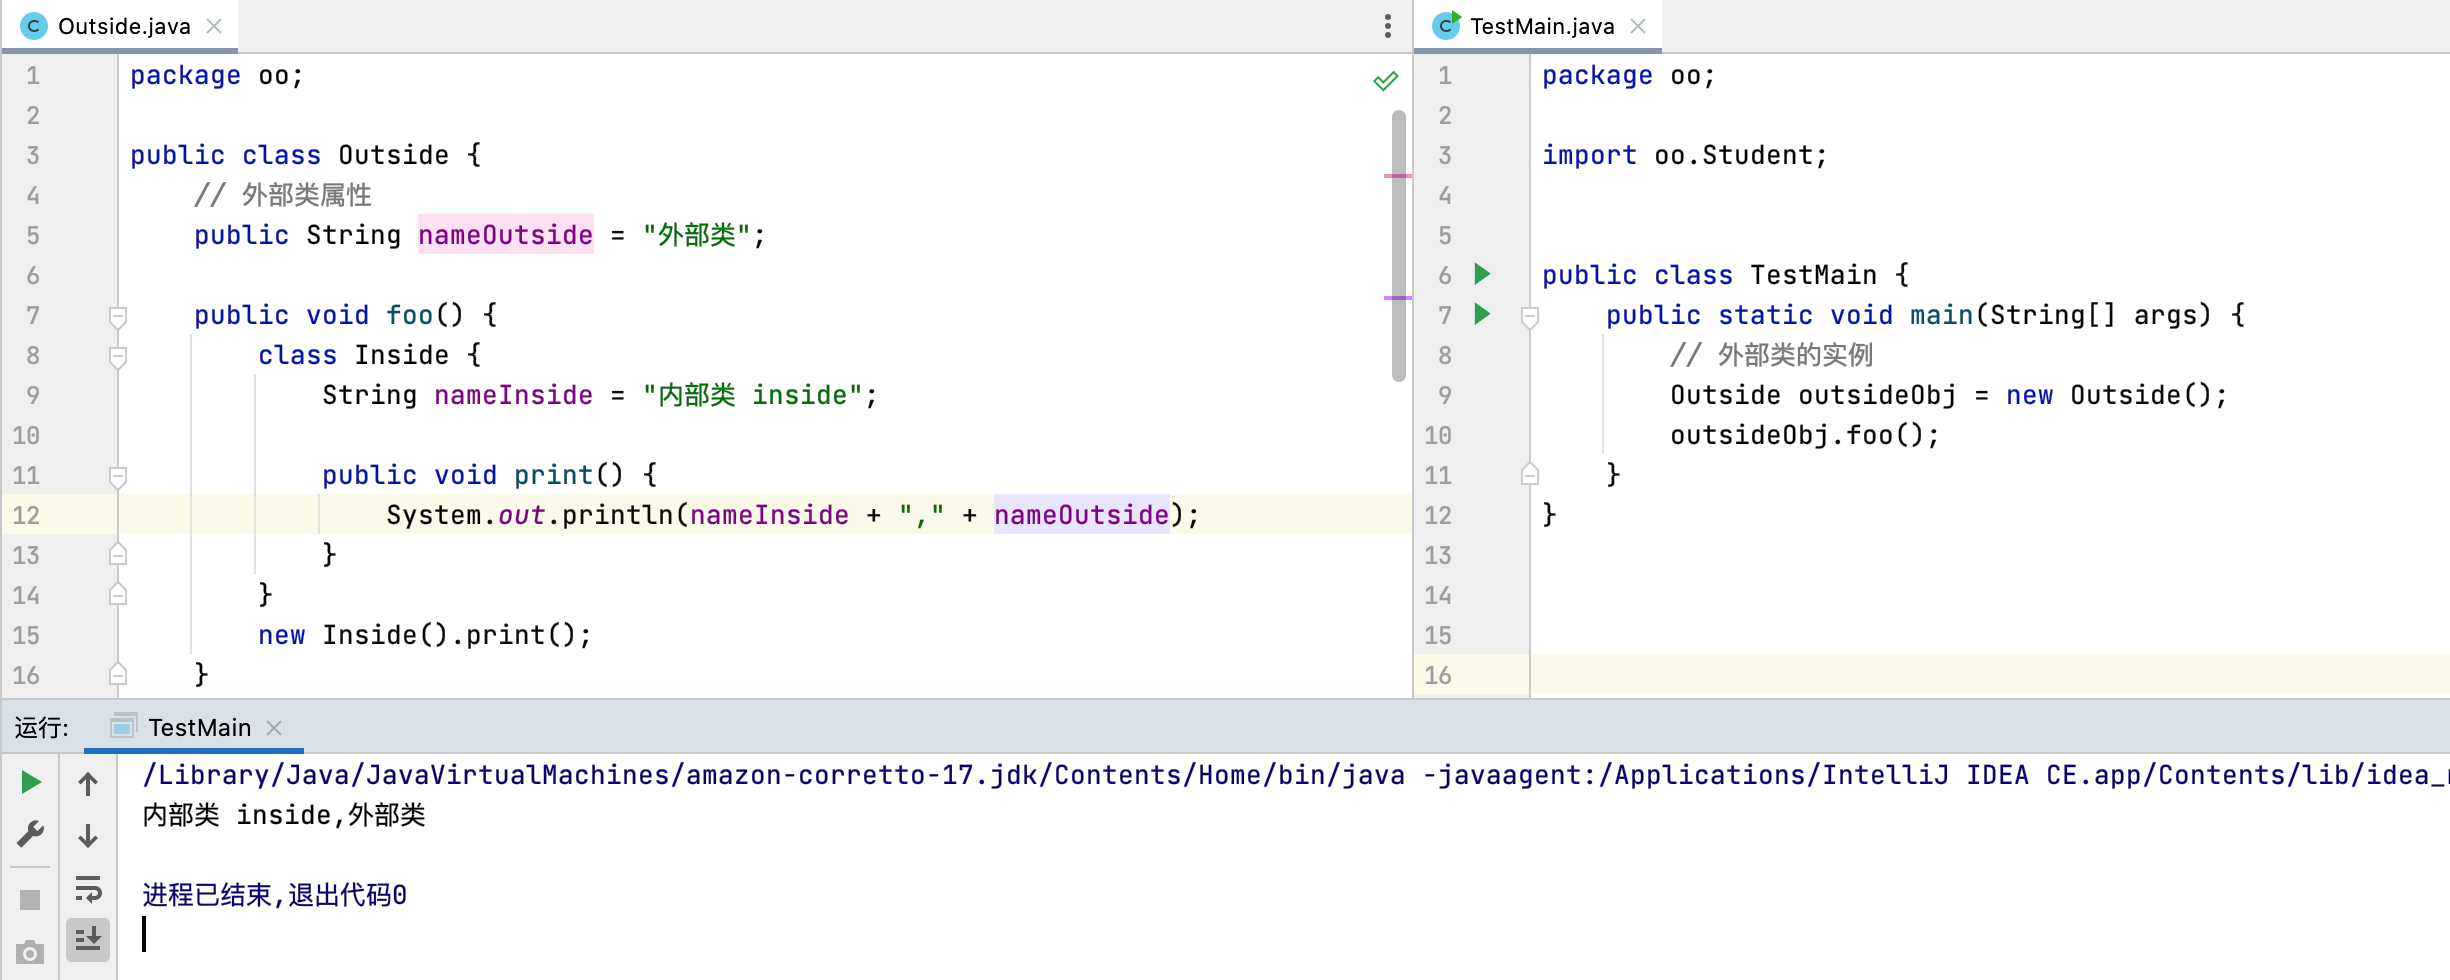Click "new Outside()" on line 9 in TestMain.java
Viewport: 2450px width, 980px height.
(x=2108, y=395)
